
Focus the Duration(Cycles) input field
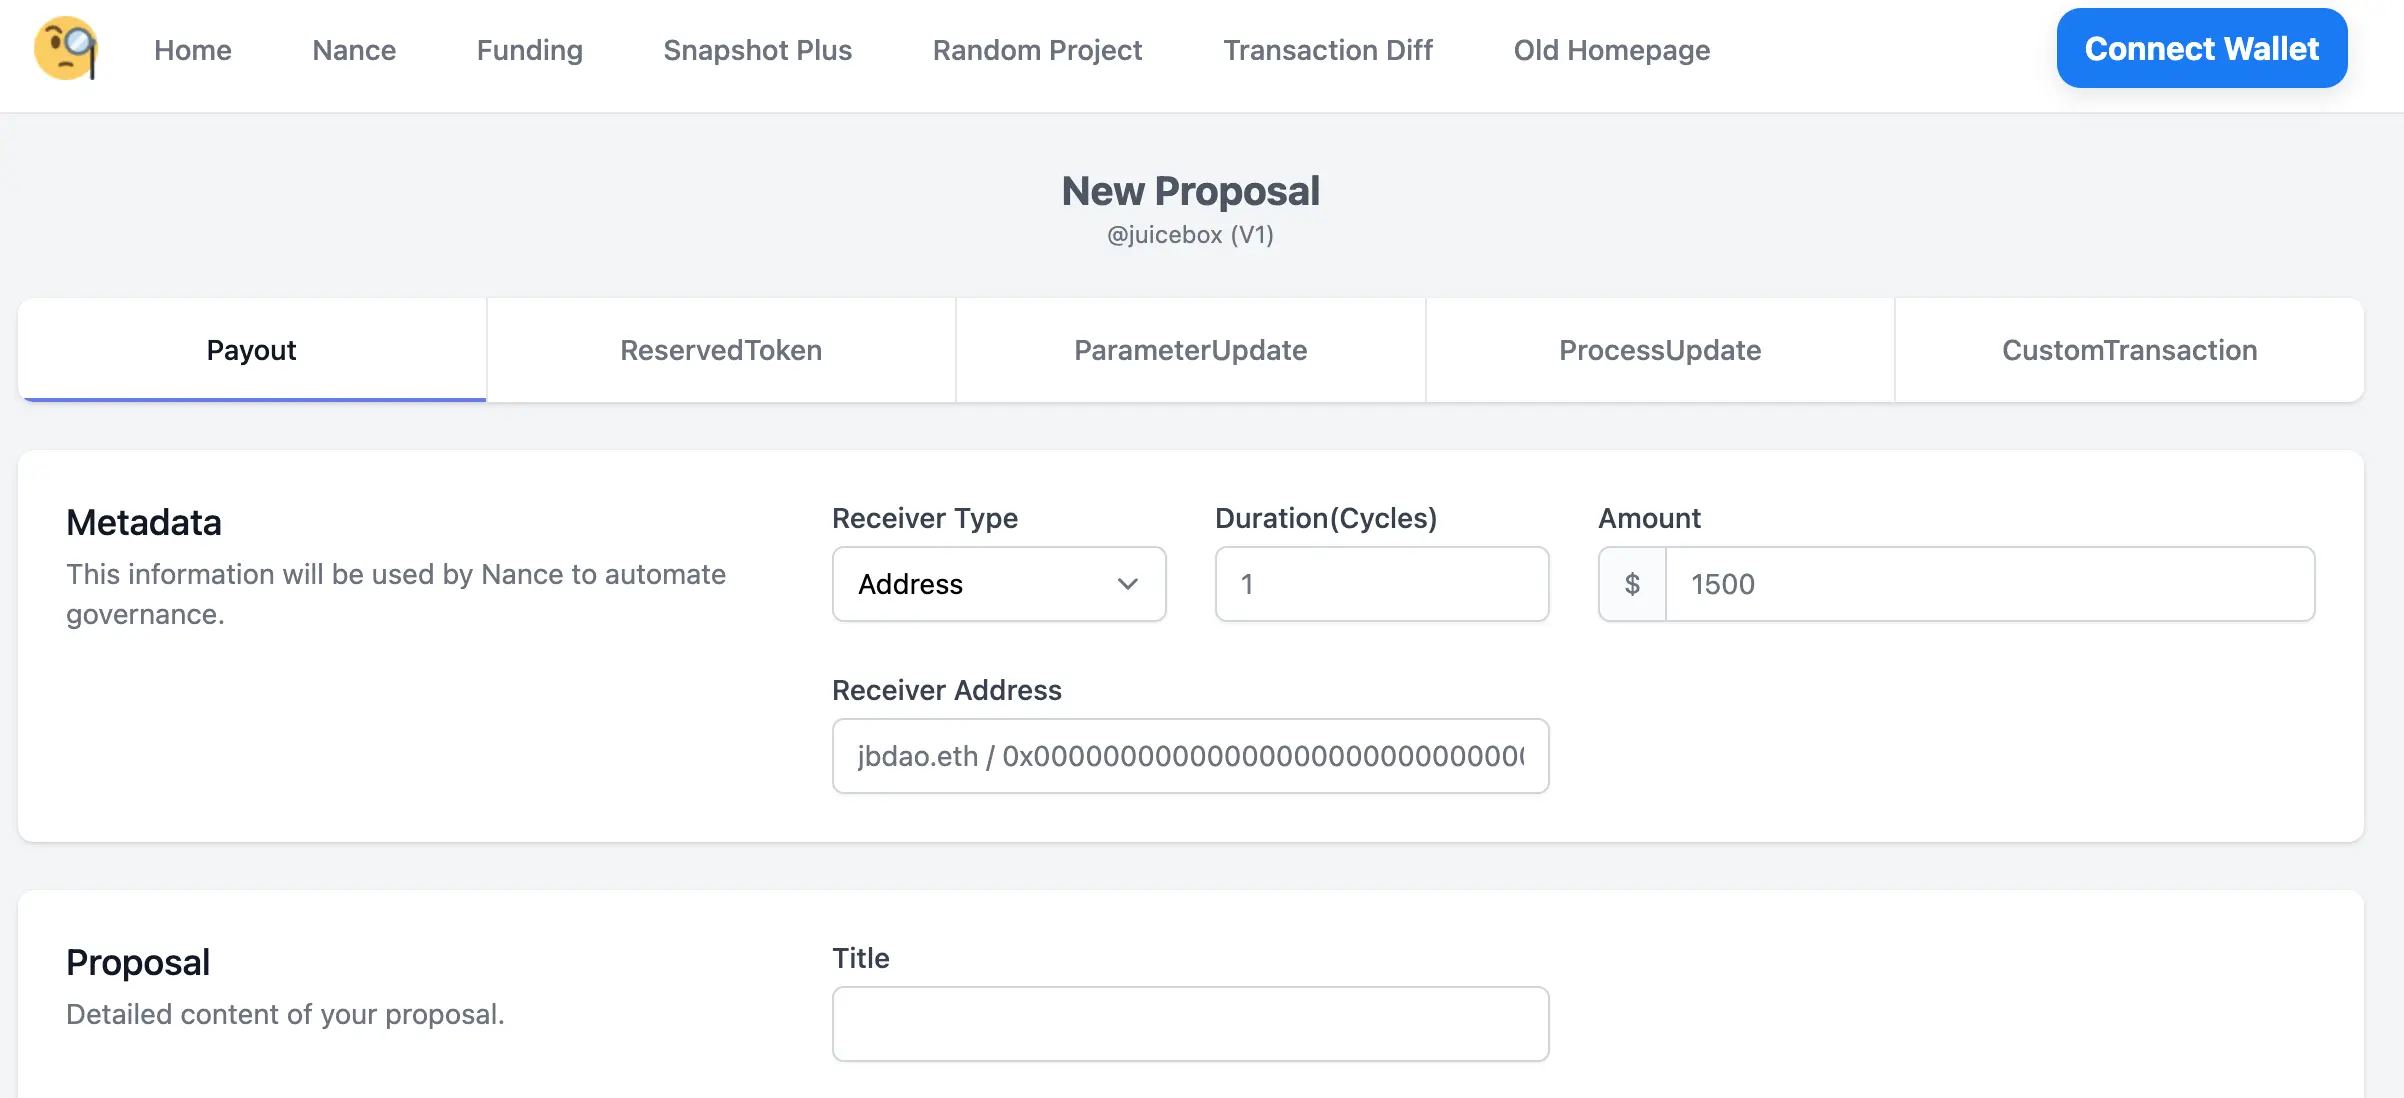[1381, 584]
